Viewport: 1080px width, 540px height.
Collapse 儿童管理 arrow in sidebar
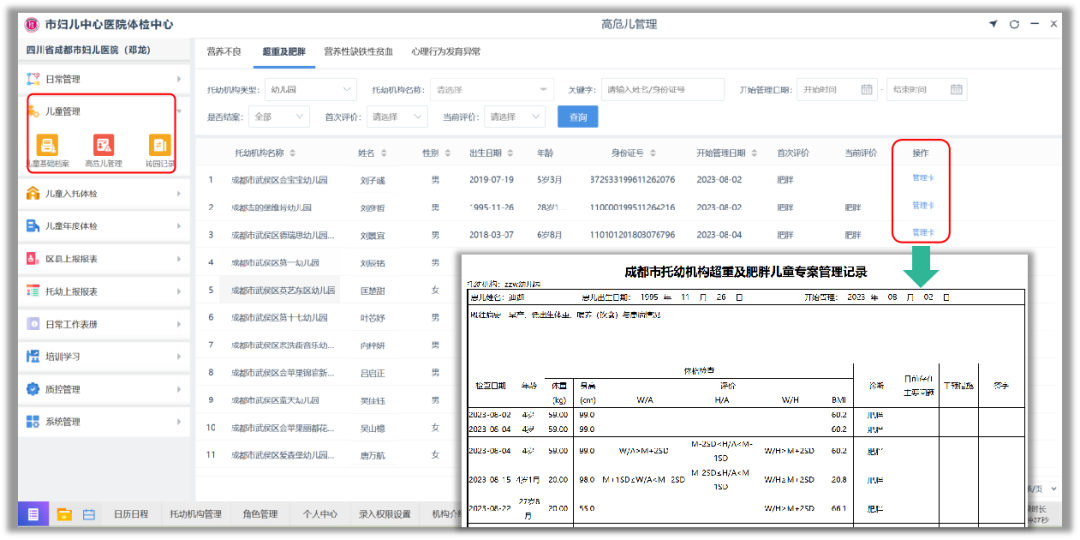point(179,111)
